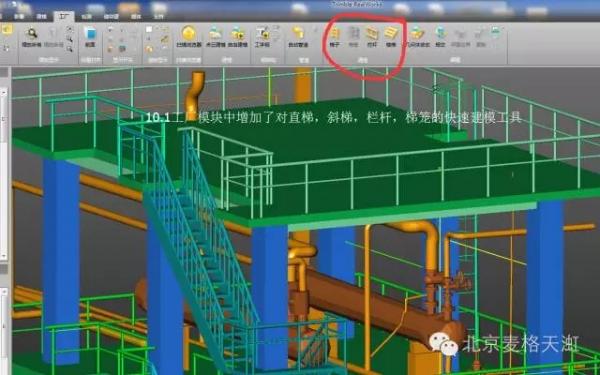This screenshot has height=375, width=600.
Task: Switch to the tab left of 工厂
Action: click(x=41, y=17)
